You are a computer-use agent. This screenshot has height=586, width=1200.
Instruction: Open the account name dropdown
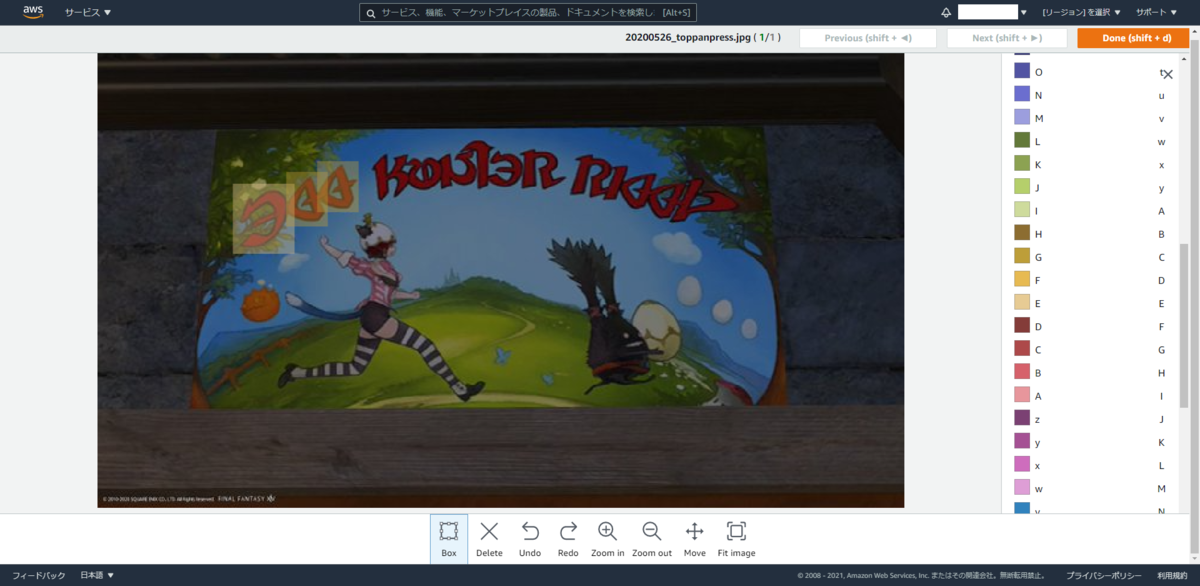pos(992,12)
